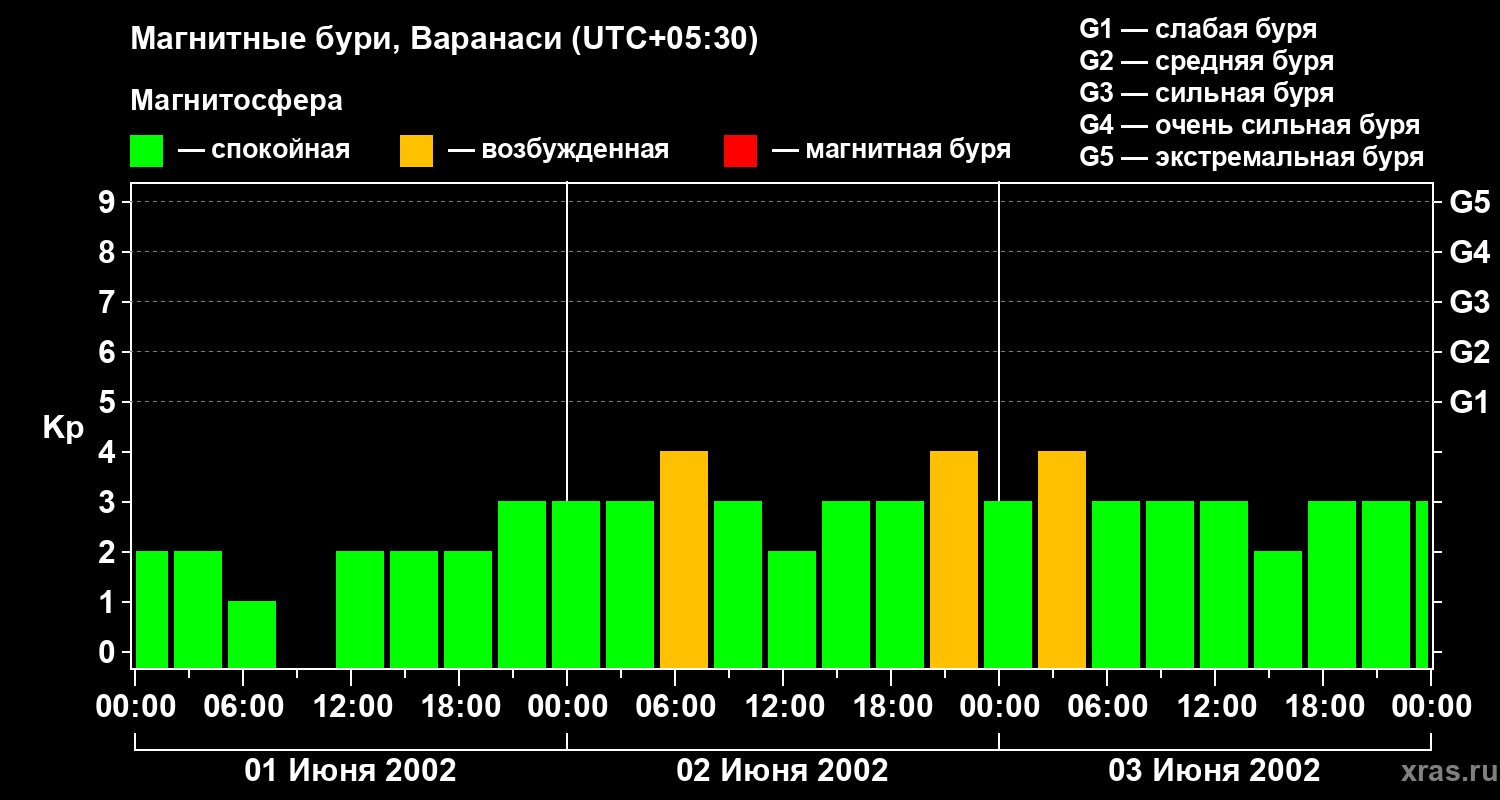Click the orange 'возбужденная' legend swatch
This screenshot has width=1500, height=800.
point(416,151)
